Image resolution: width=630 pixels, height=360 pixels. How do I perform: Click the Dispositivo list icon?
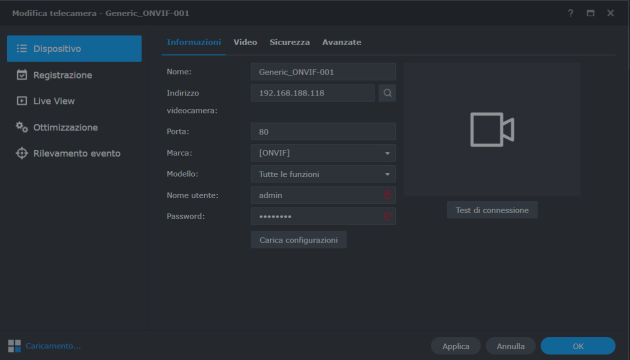22,49
